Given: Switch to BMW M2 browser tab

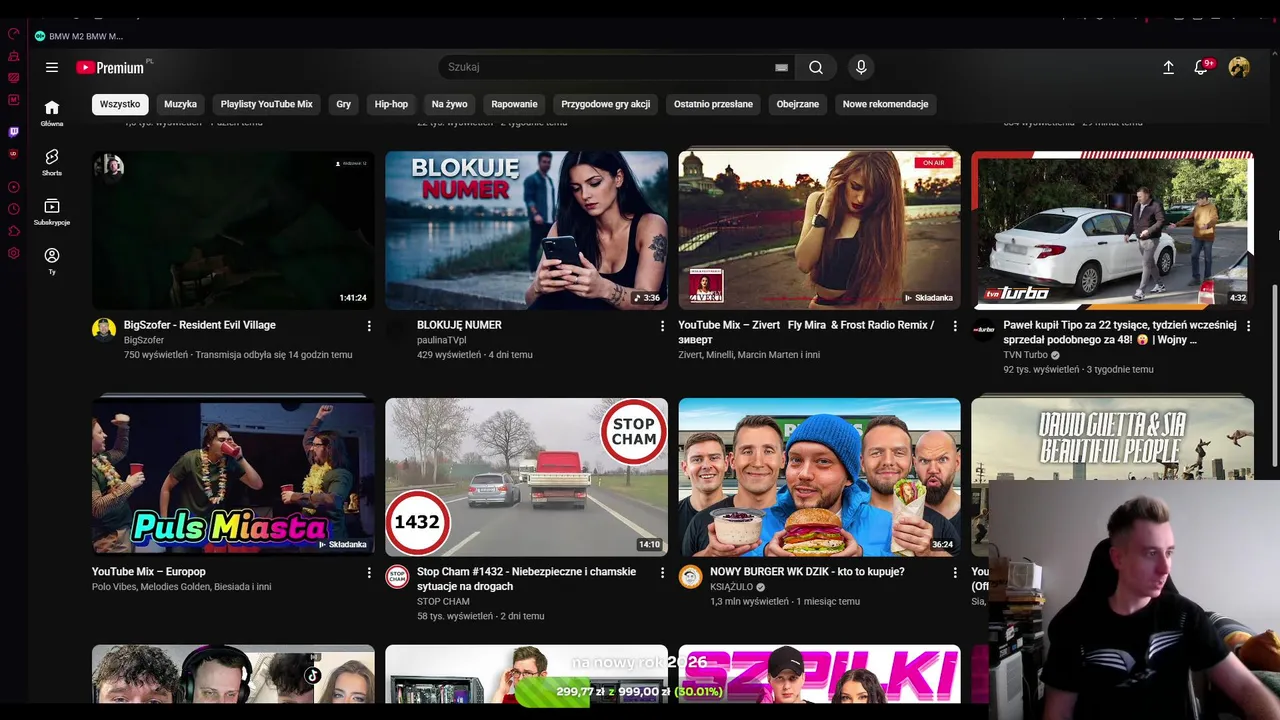Looking at the screenshot, I should (80, 36).
